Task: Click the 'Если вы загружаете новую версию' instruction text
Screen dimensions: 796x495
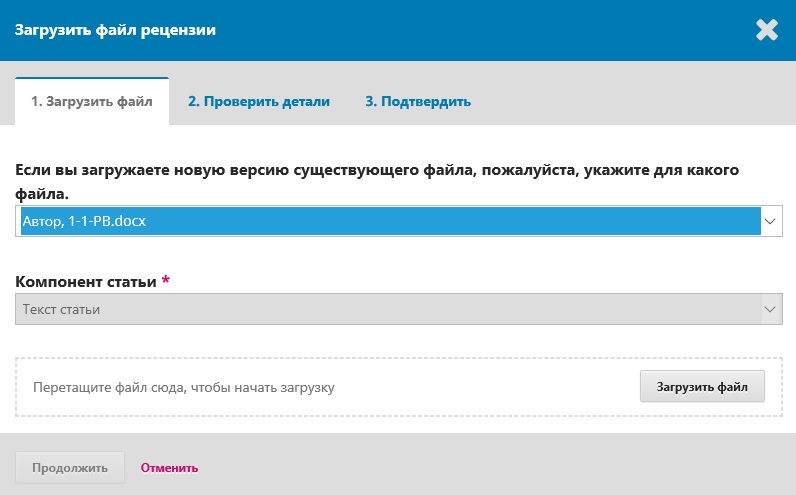Action: pyautogui.click(x=377, y=181)
